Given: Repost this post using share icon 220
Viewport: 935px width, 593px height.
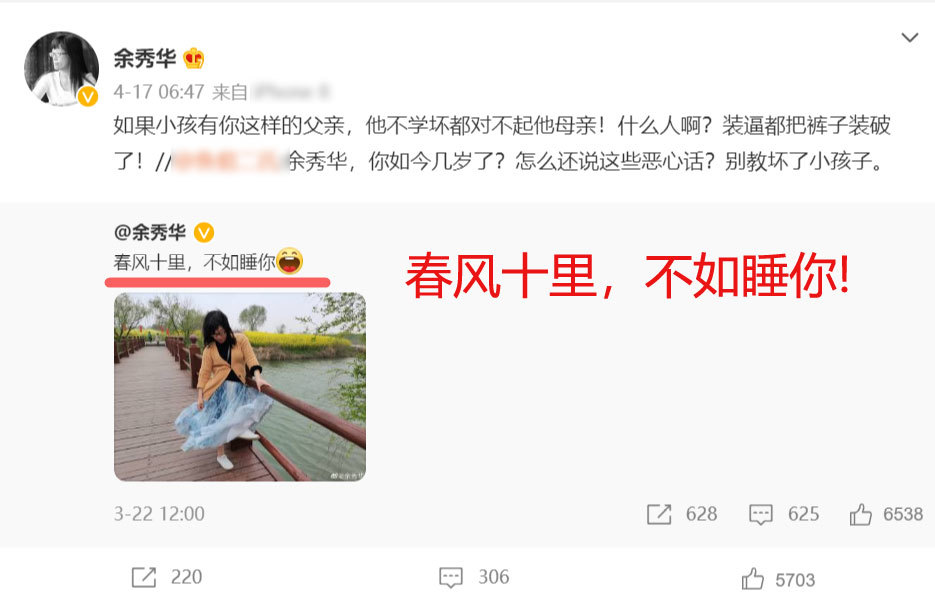Looking at the screenshot, I should [x=144, y=577].
